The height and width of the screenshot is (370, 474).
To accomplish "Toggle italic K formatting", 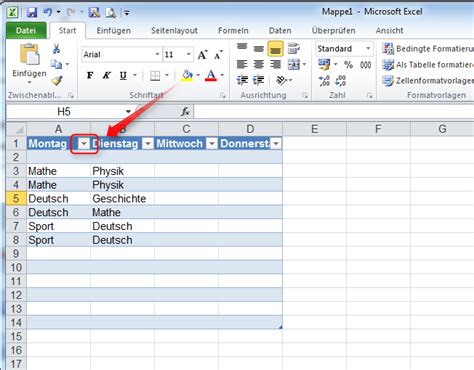I will (x=106, y=75).
